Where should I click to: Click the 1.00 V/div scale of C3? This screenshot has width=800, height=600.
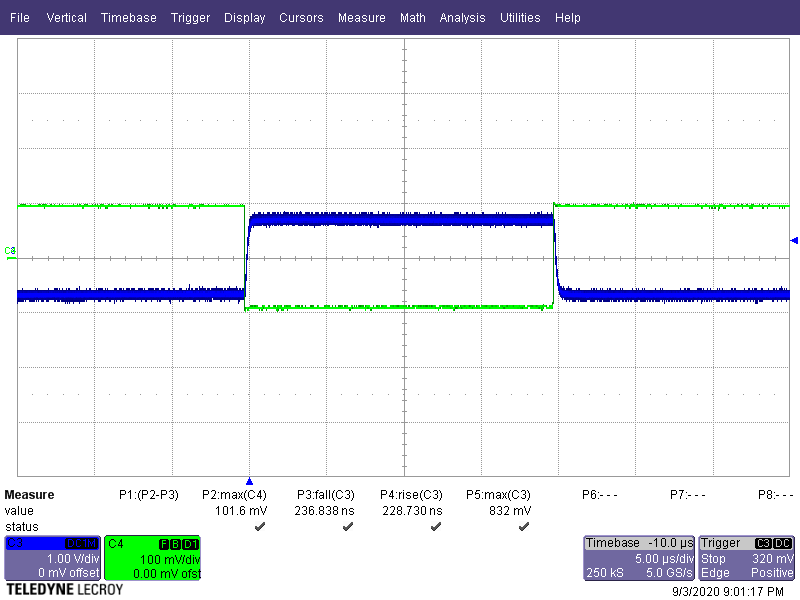pyautogui.click(x=73, y=559)
